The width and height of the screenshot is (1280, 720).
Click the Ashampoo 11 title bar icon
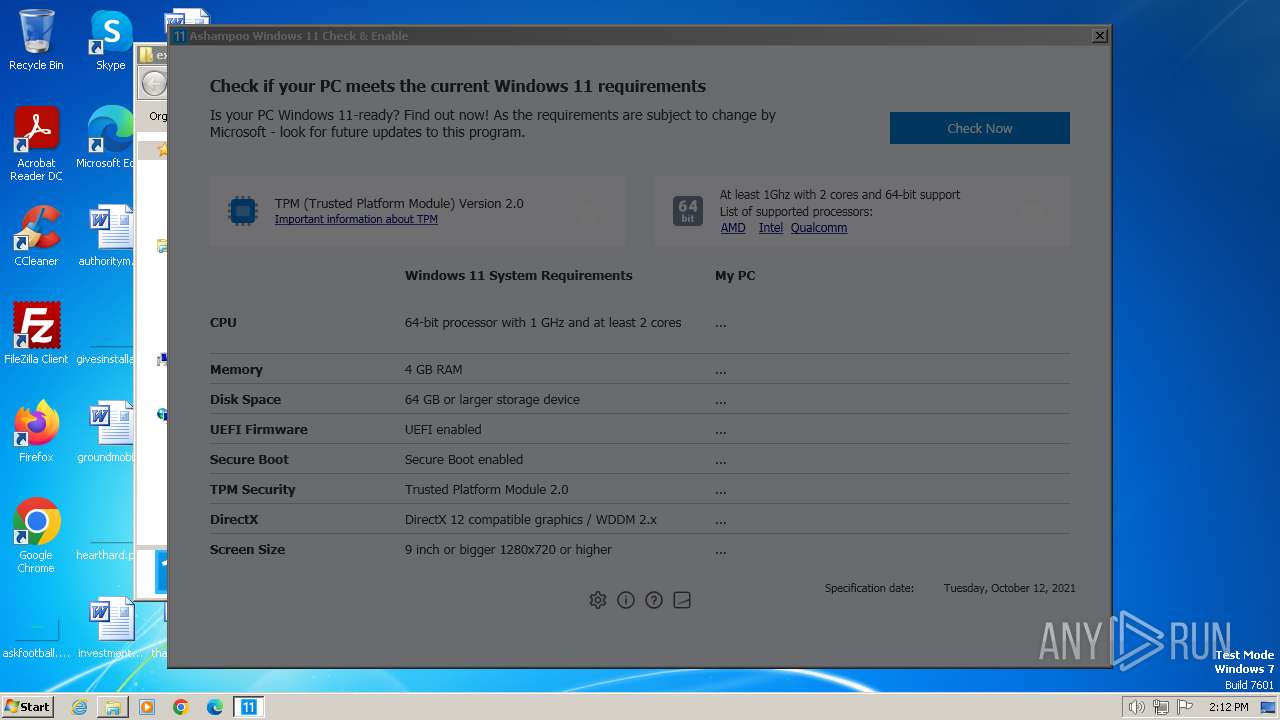[x=179, y=36]
